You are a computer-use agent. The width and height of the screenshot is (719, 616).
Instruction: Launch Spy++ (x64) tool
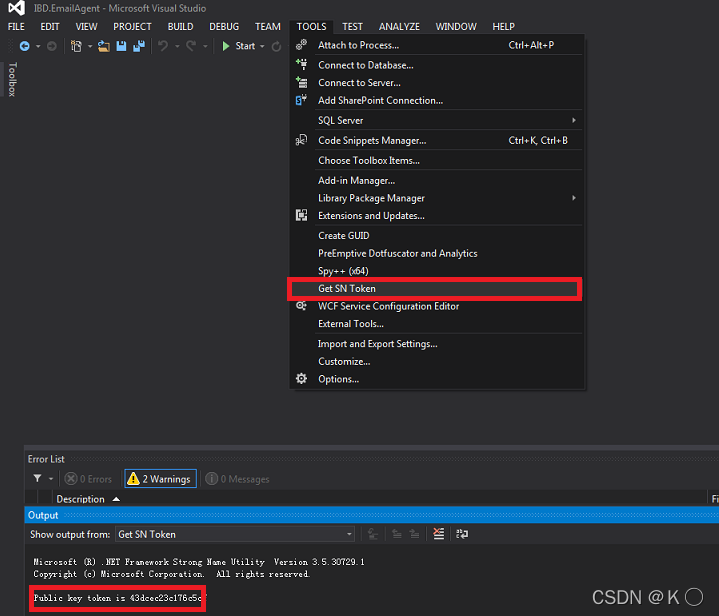437,271
